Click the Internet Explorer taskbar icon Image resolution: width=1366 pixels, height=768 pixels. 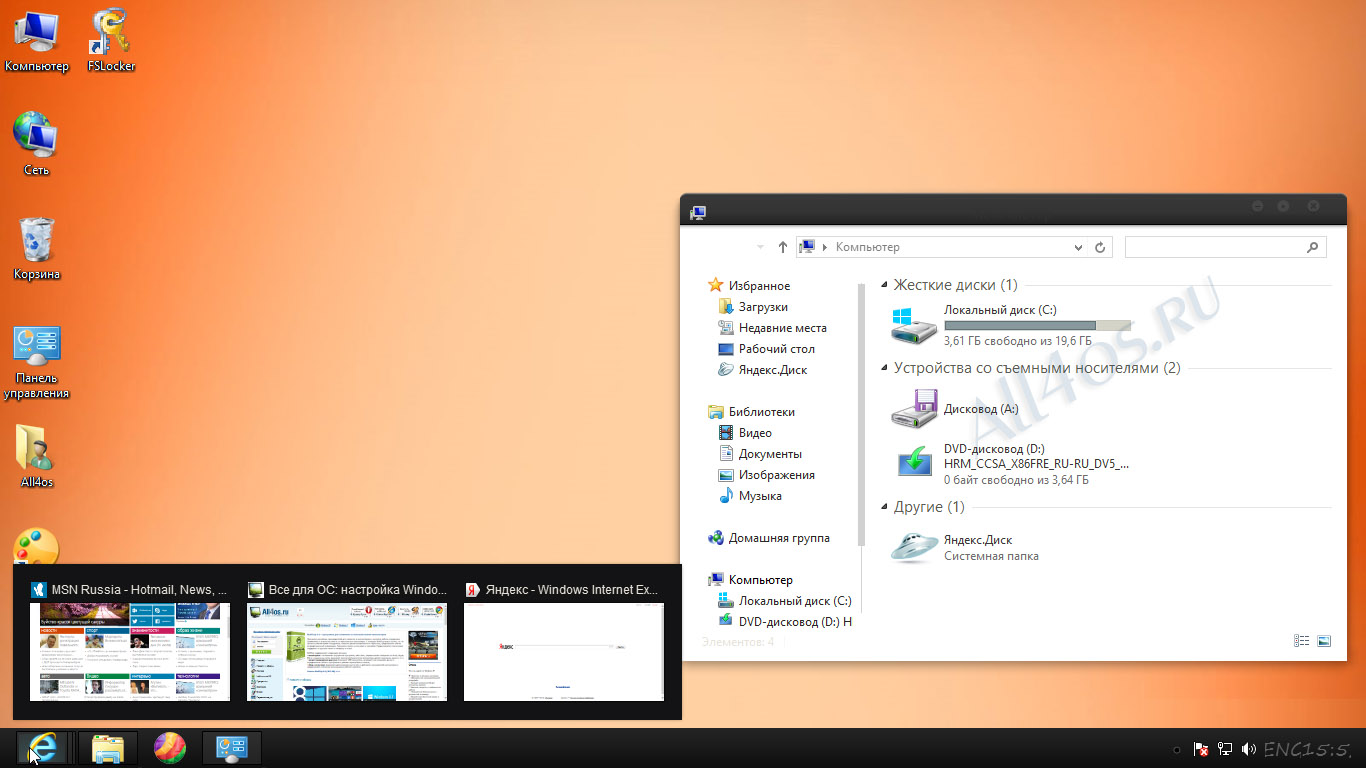pyautogui.click(x=44, y=748)
